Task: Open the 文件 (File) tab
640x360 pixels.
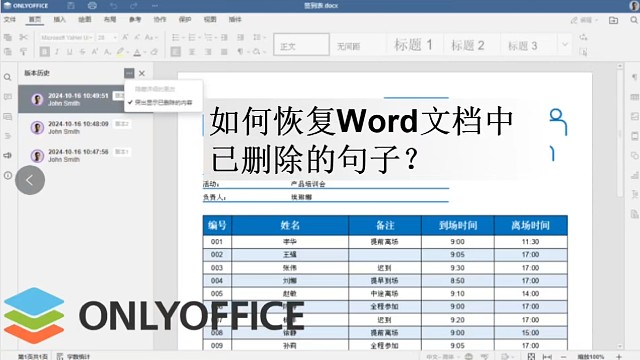Action: point(10,20)
